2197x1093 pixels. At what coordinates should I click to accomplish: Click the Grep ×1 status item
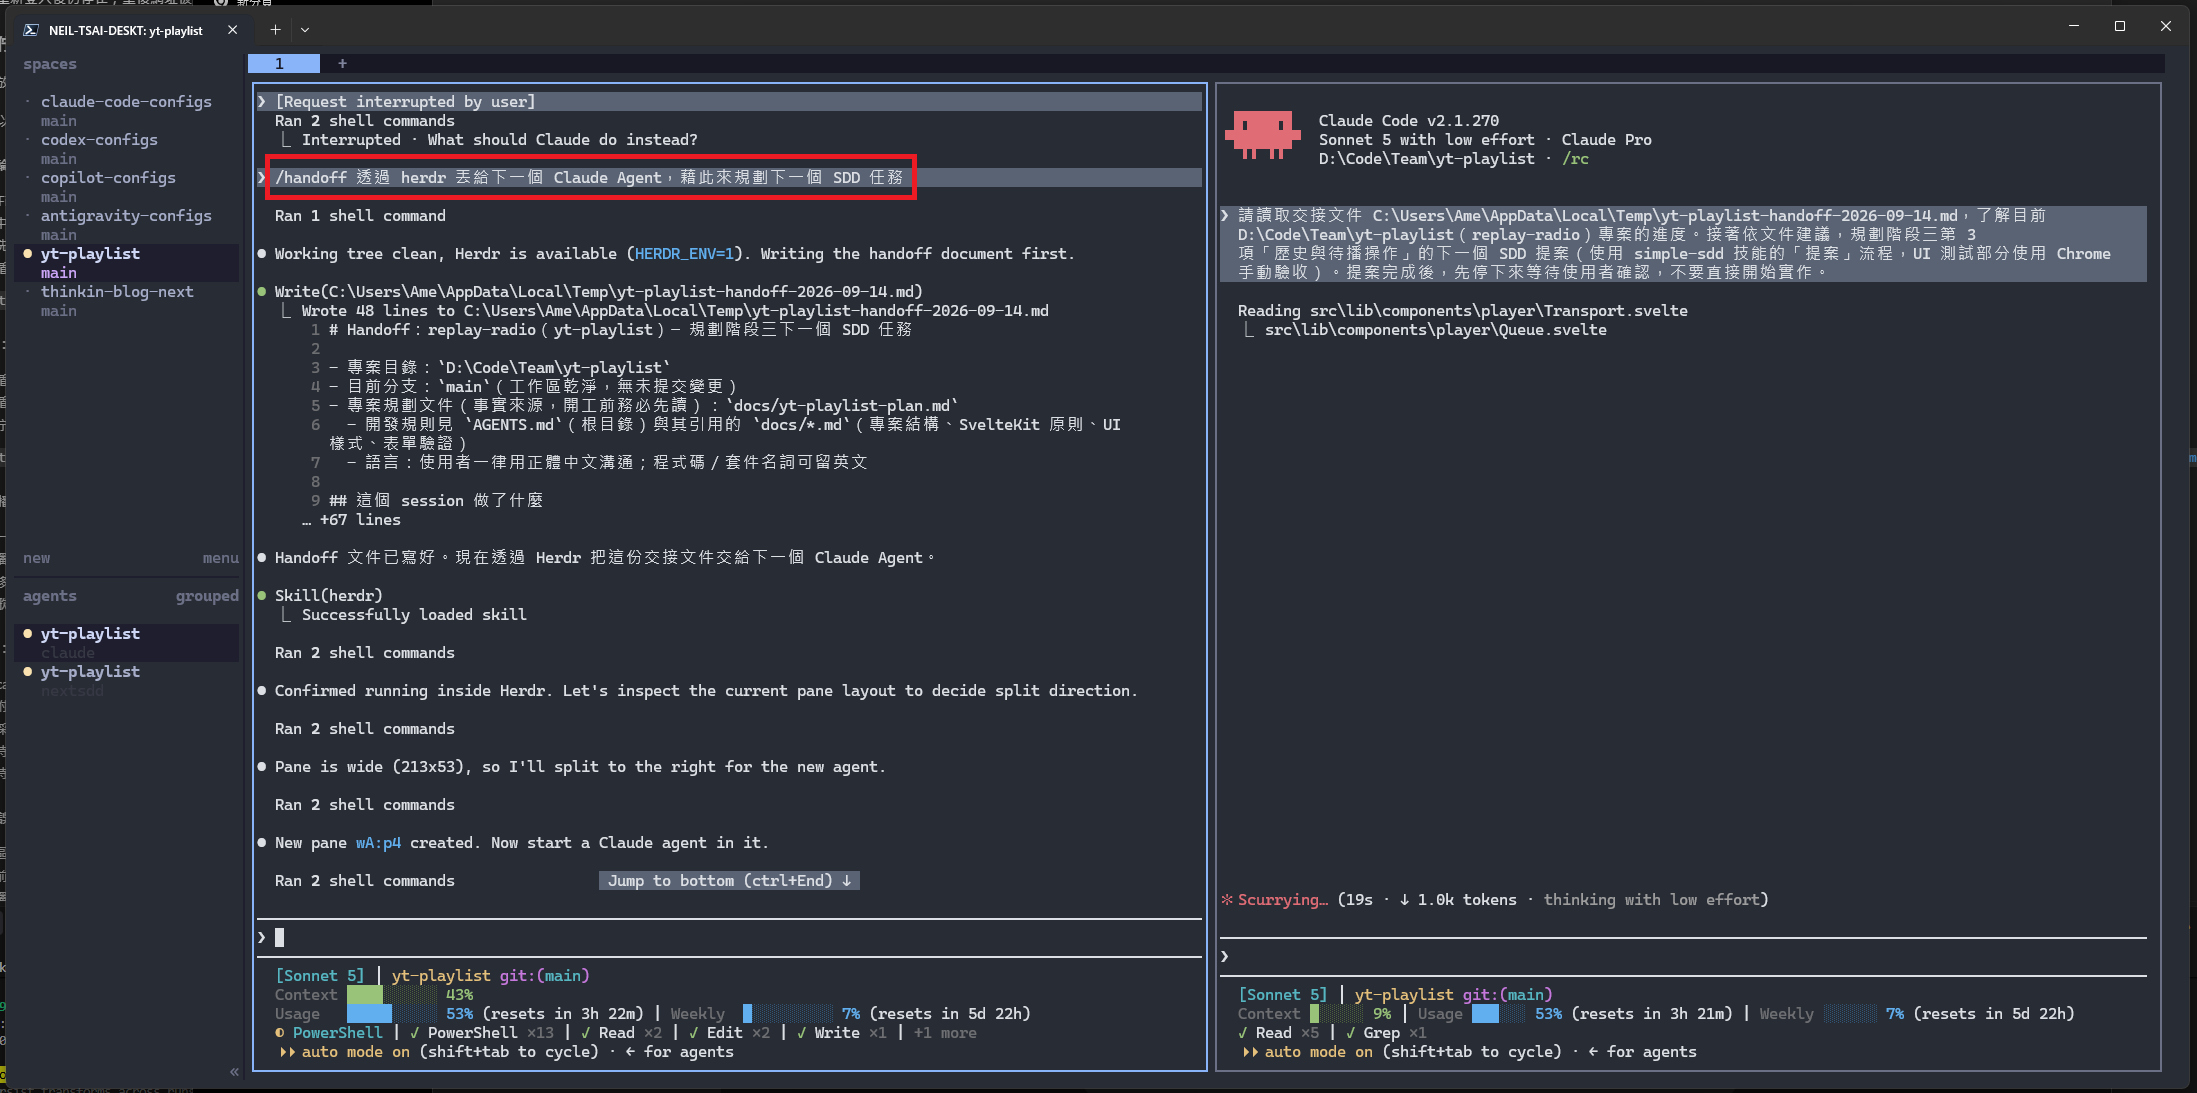1388,1033
